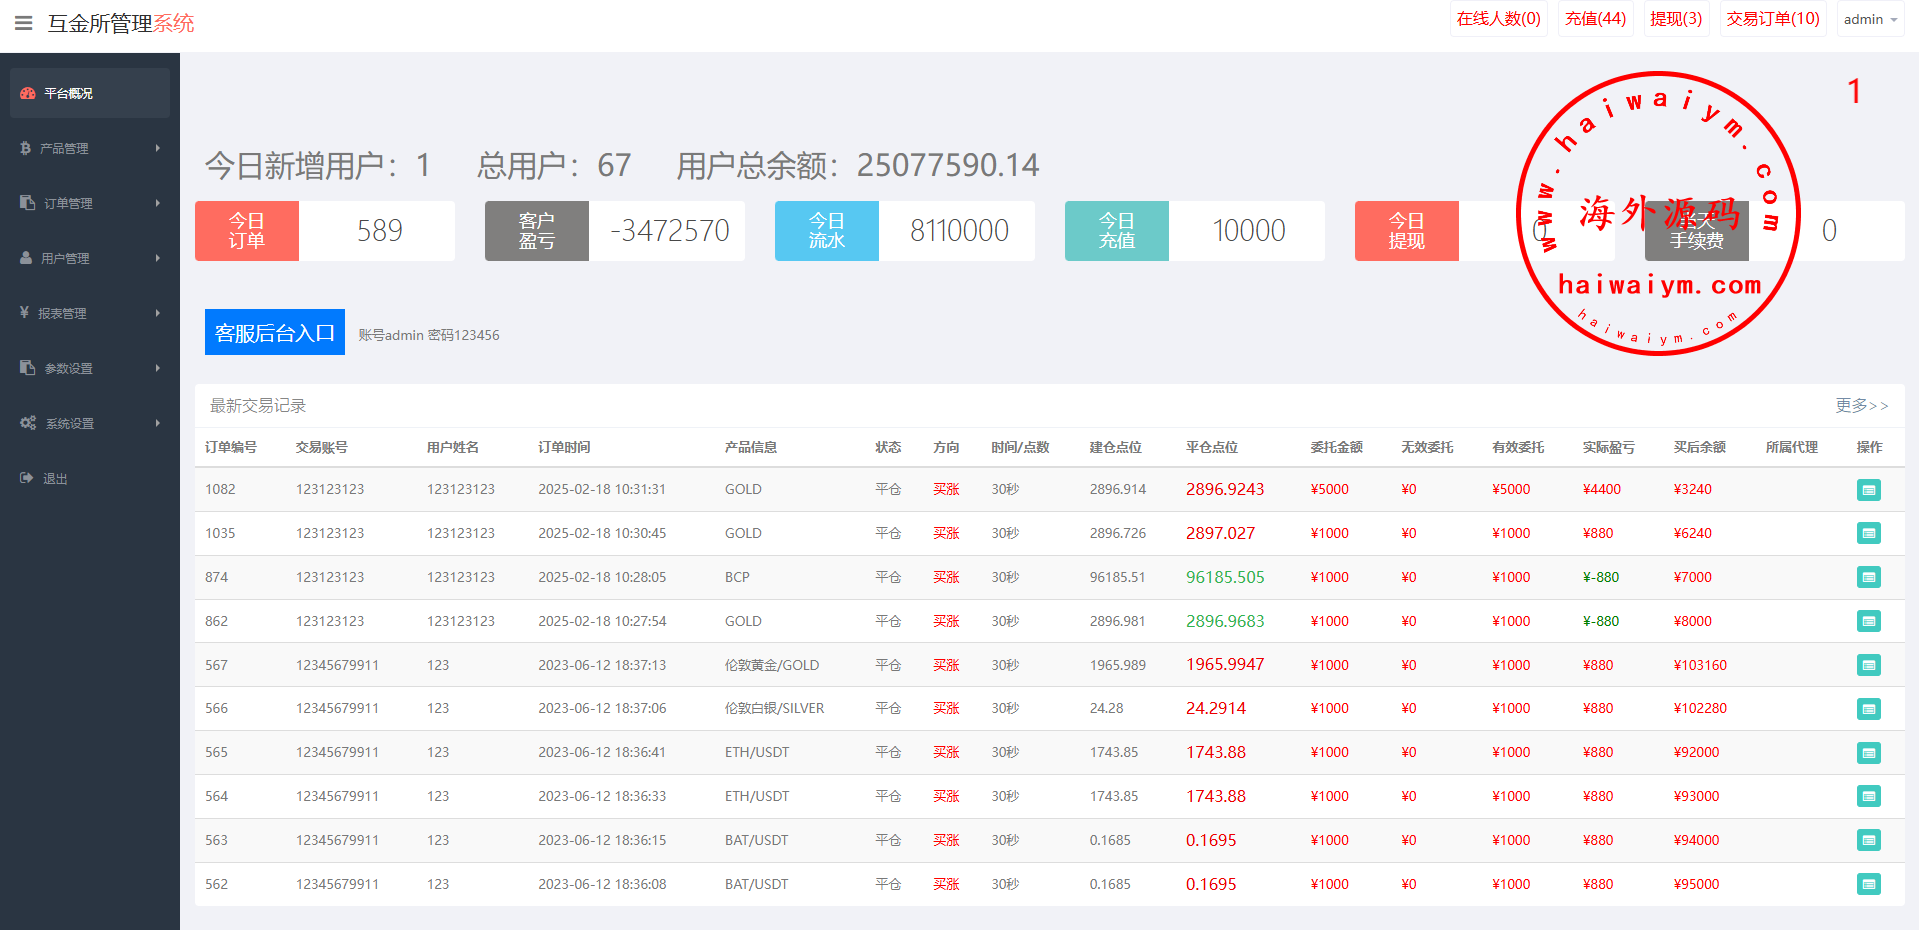Click the dashboard icon beside 平台概况
This screenshot has width=1919, height=930.
(x=28, y=93)
